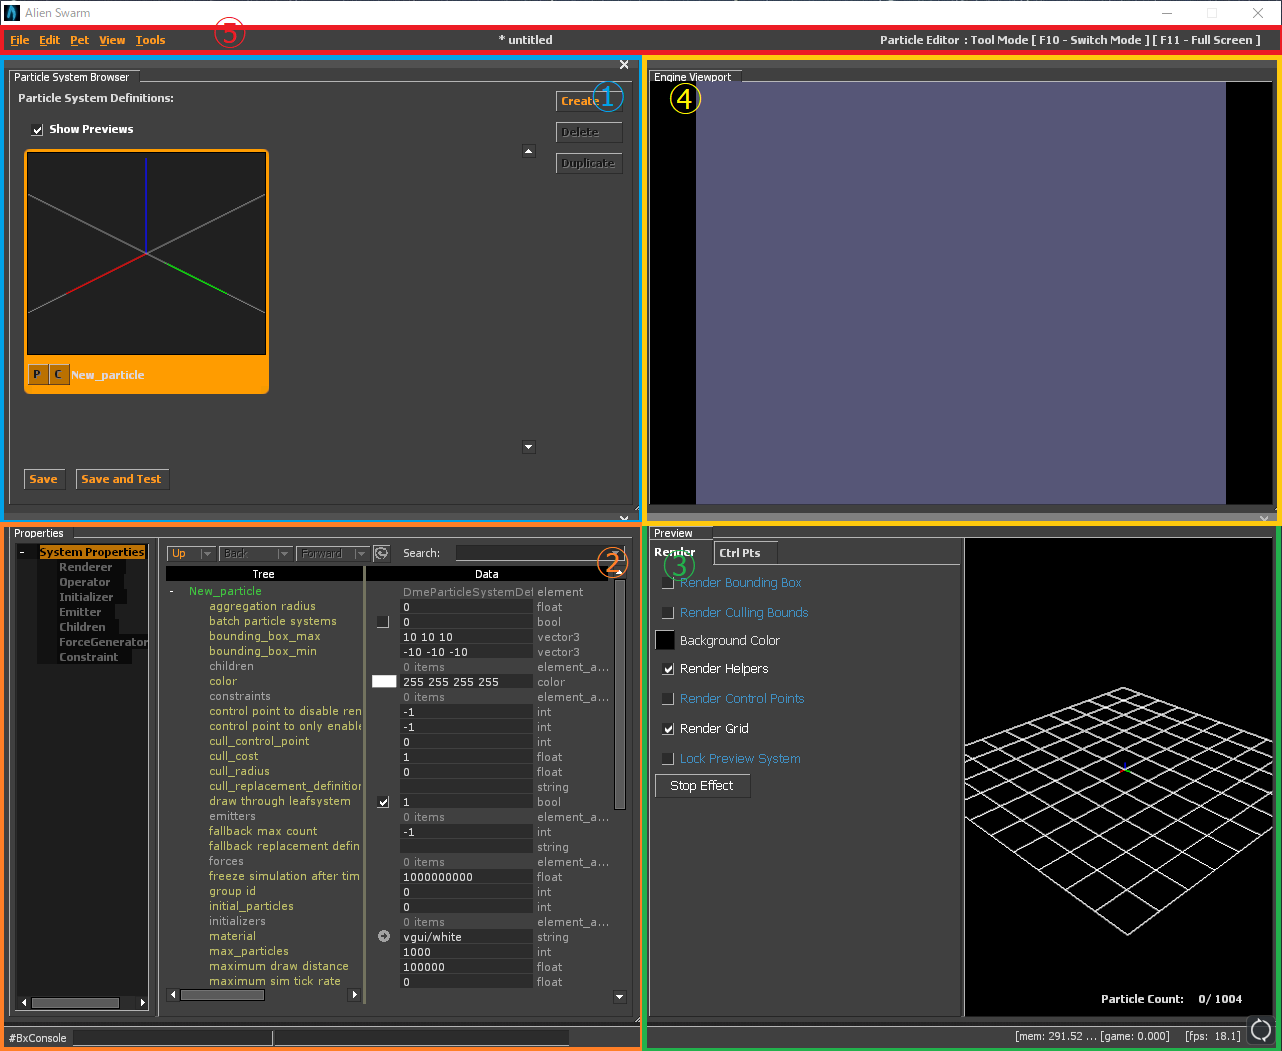Click the C button on New_particle thumbnail

(x=58, y=374)
